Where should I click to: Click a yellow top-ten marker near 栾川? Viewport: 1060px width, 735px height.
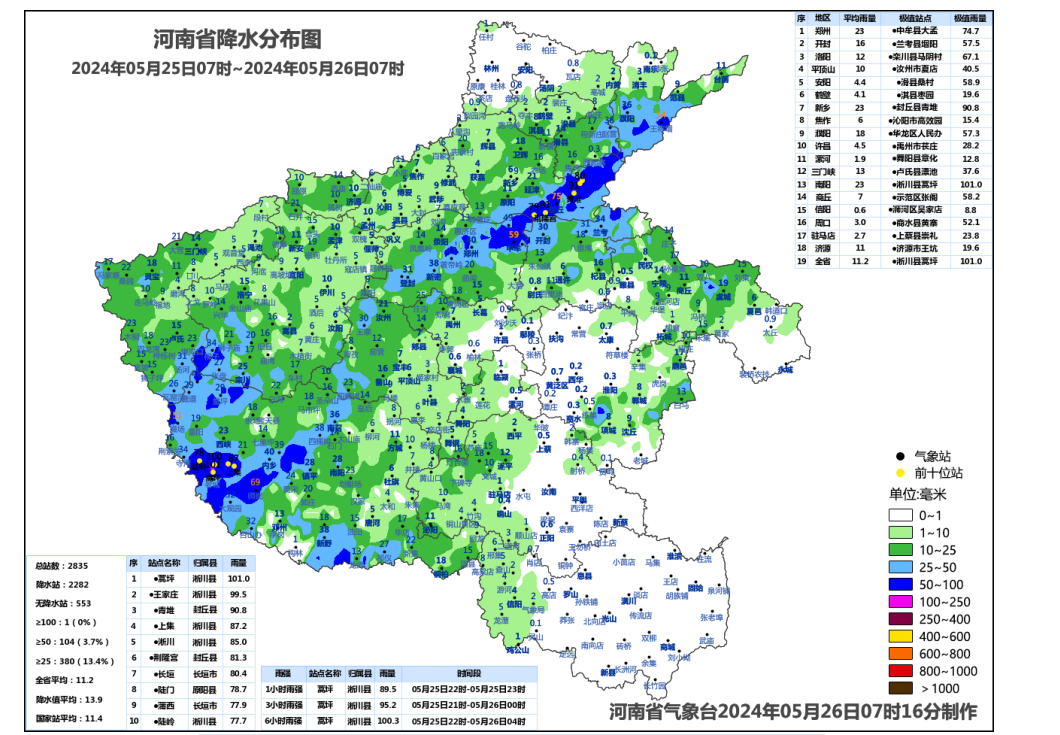tap(199, 461)
